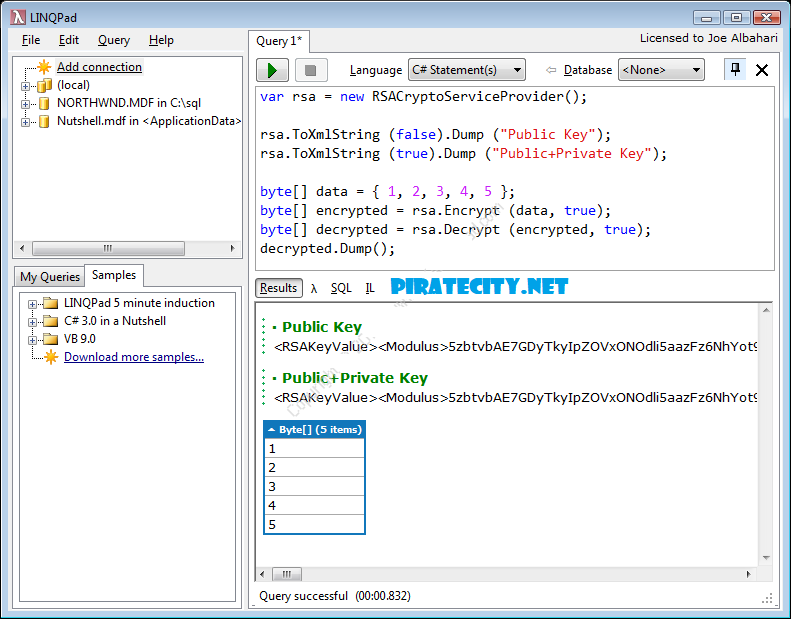Stop query execution with the square button
Image resolution: width=791 pixels, height=619 pixels.
point(311,70)
